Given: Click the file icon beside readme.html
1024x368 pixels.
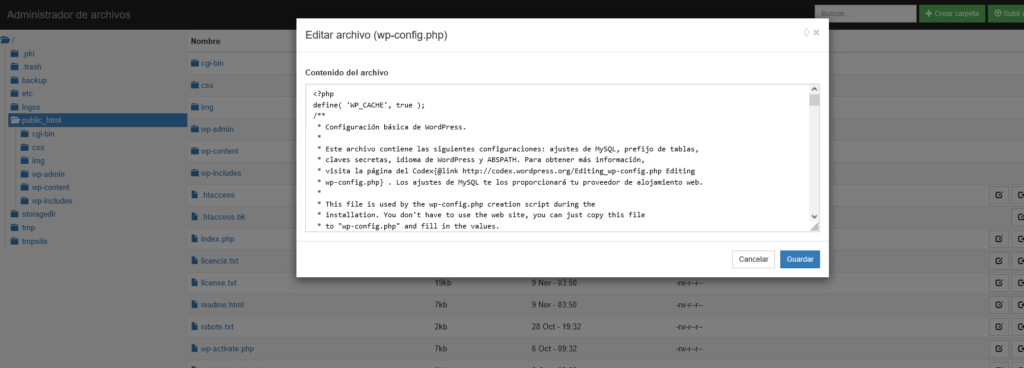Looking at the screenshot, I should (x=195, y=305).
